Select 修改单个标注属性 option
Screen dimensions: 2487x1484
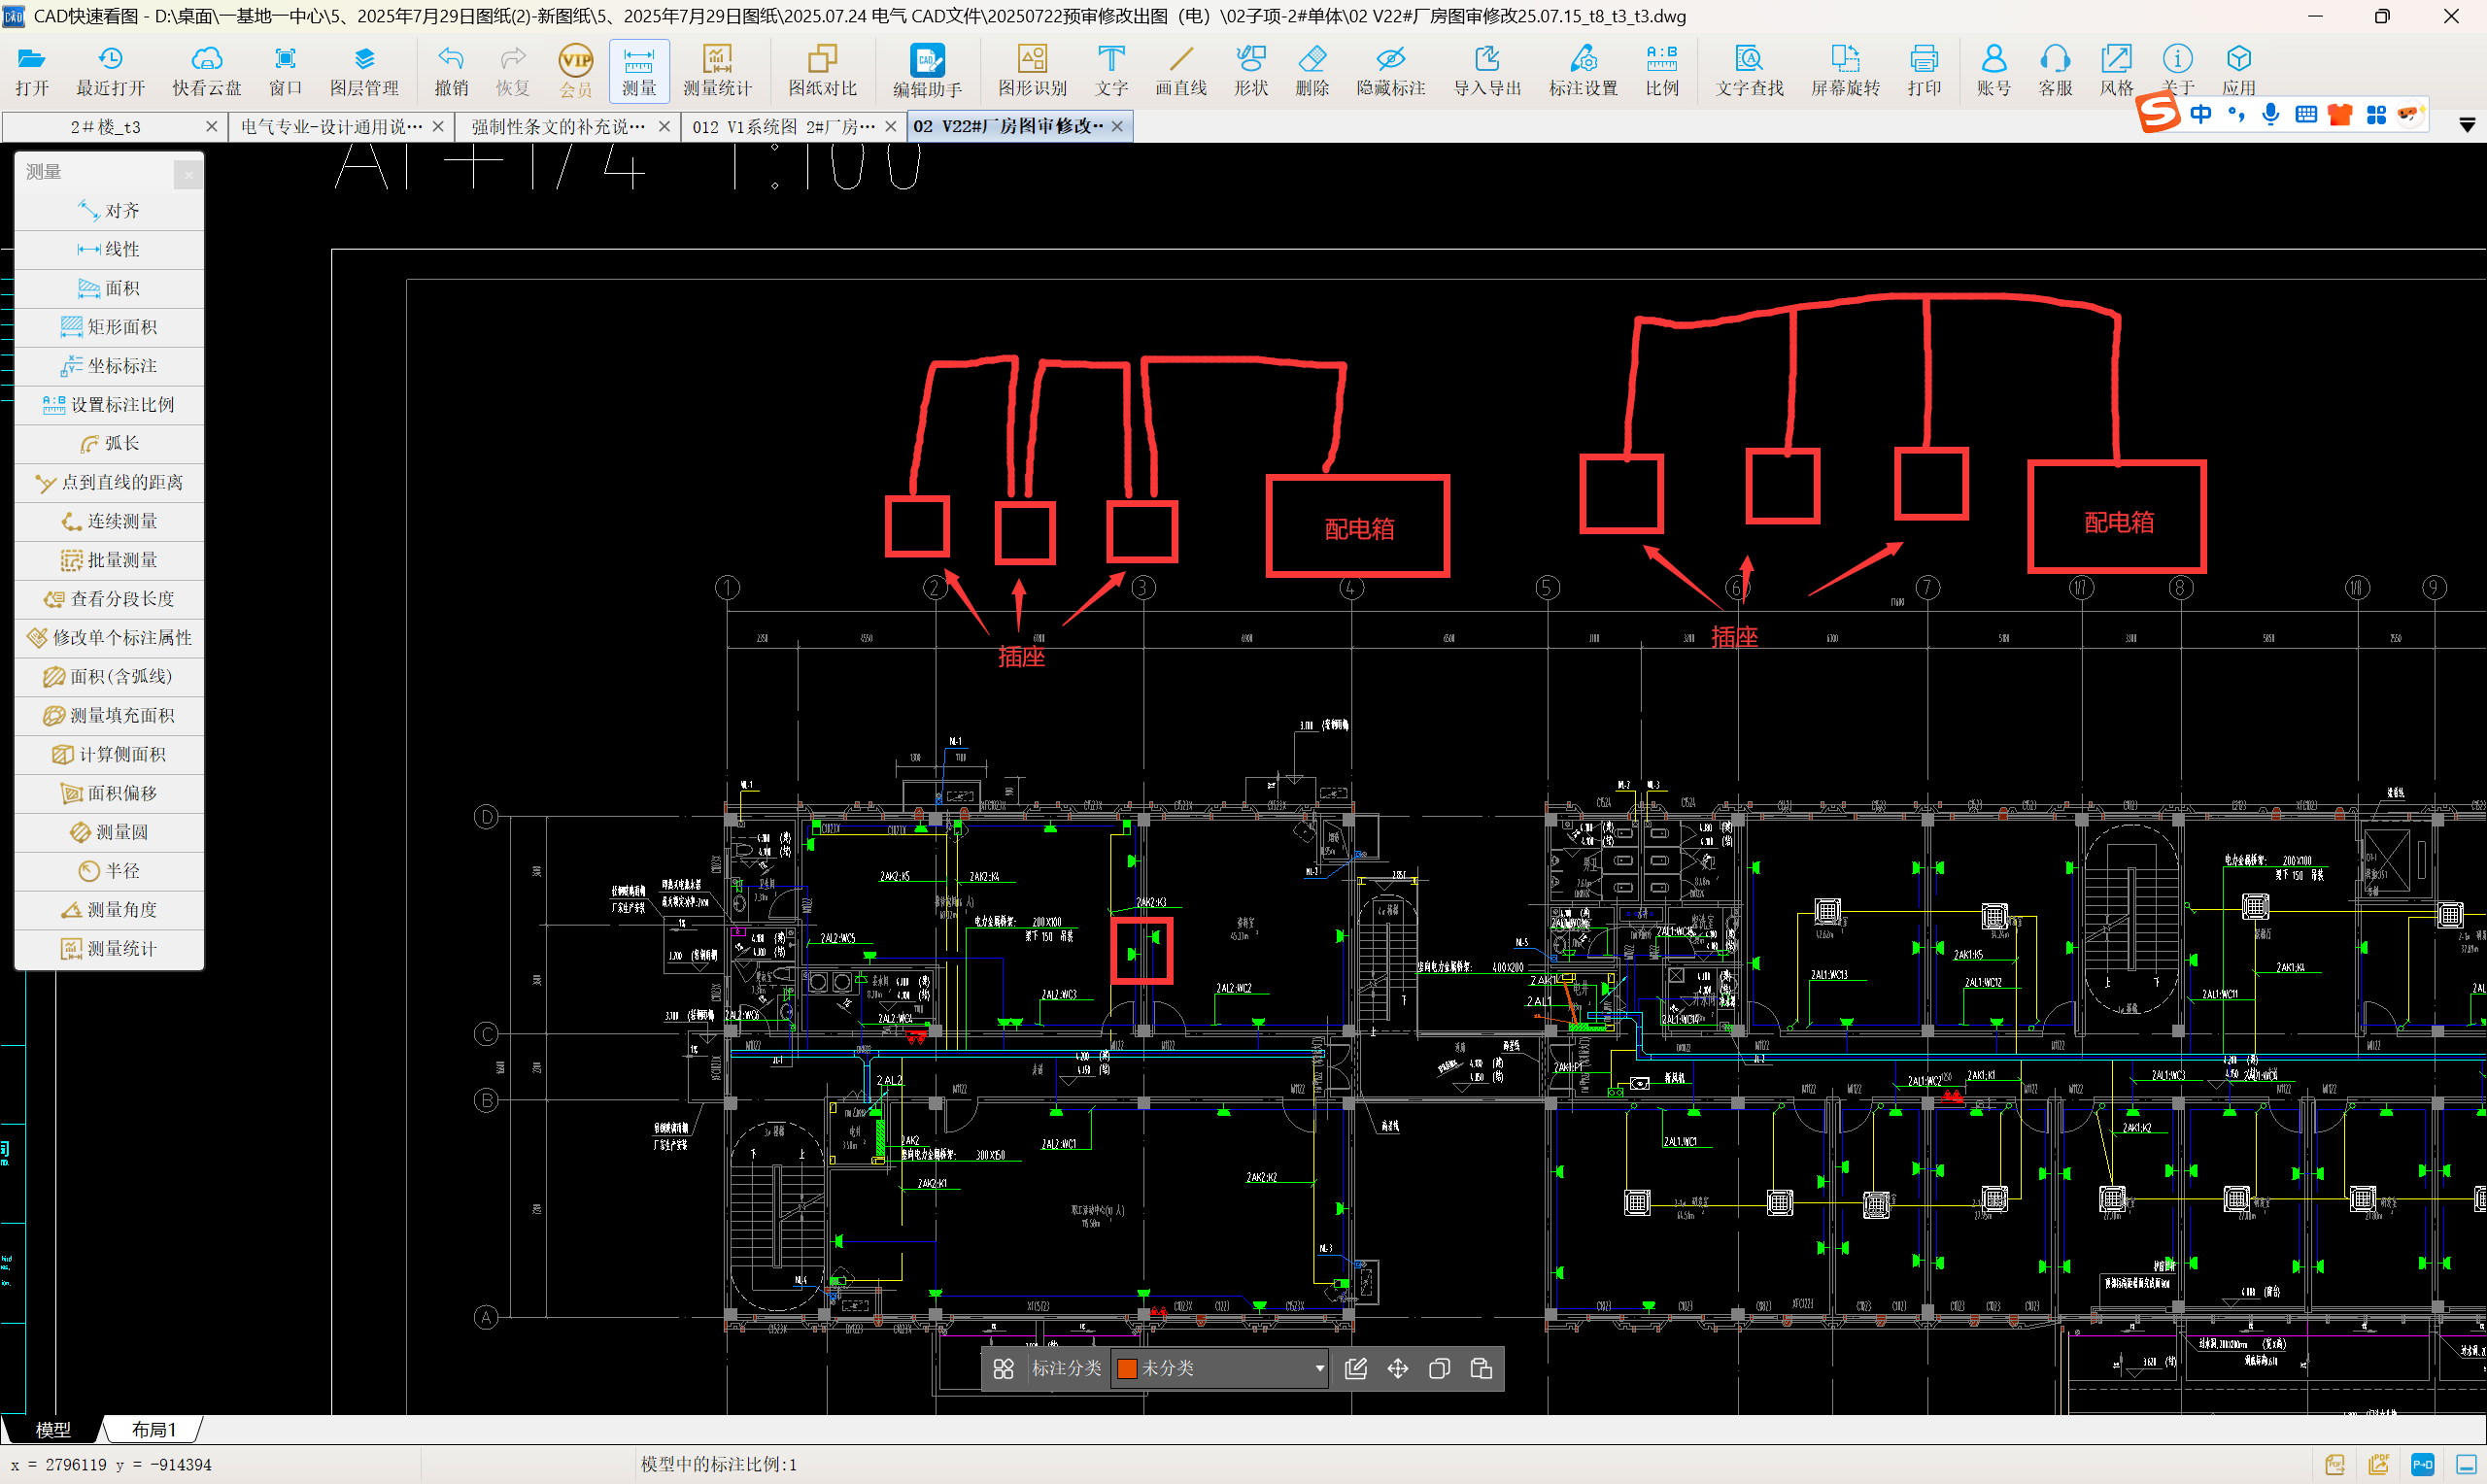point(109,638)
